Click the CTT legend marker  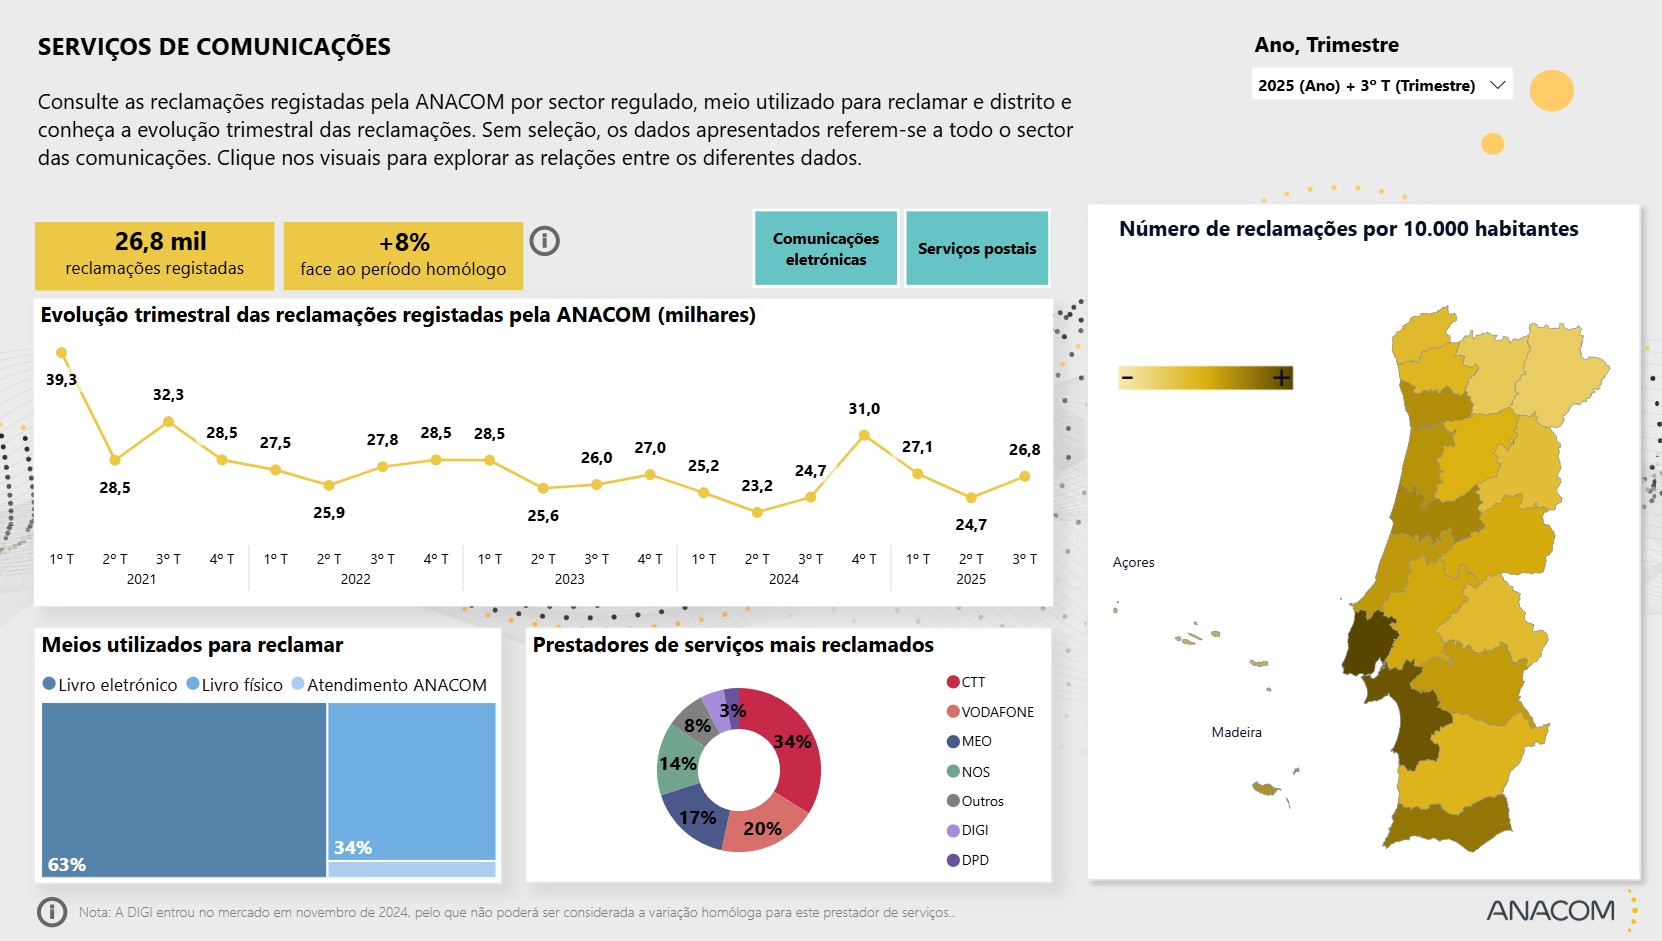point(953,682)
